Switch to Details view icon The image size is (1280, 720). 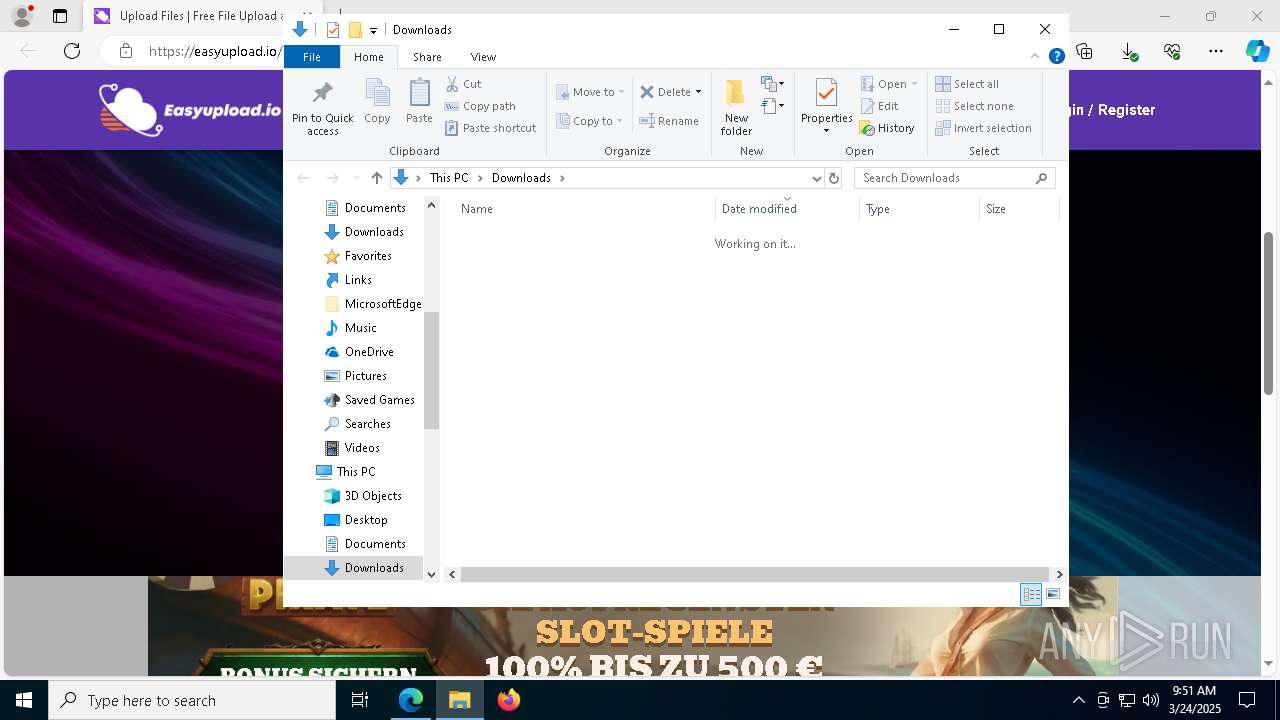[x=1031, y=594]
